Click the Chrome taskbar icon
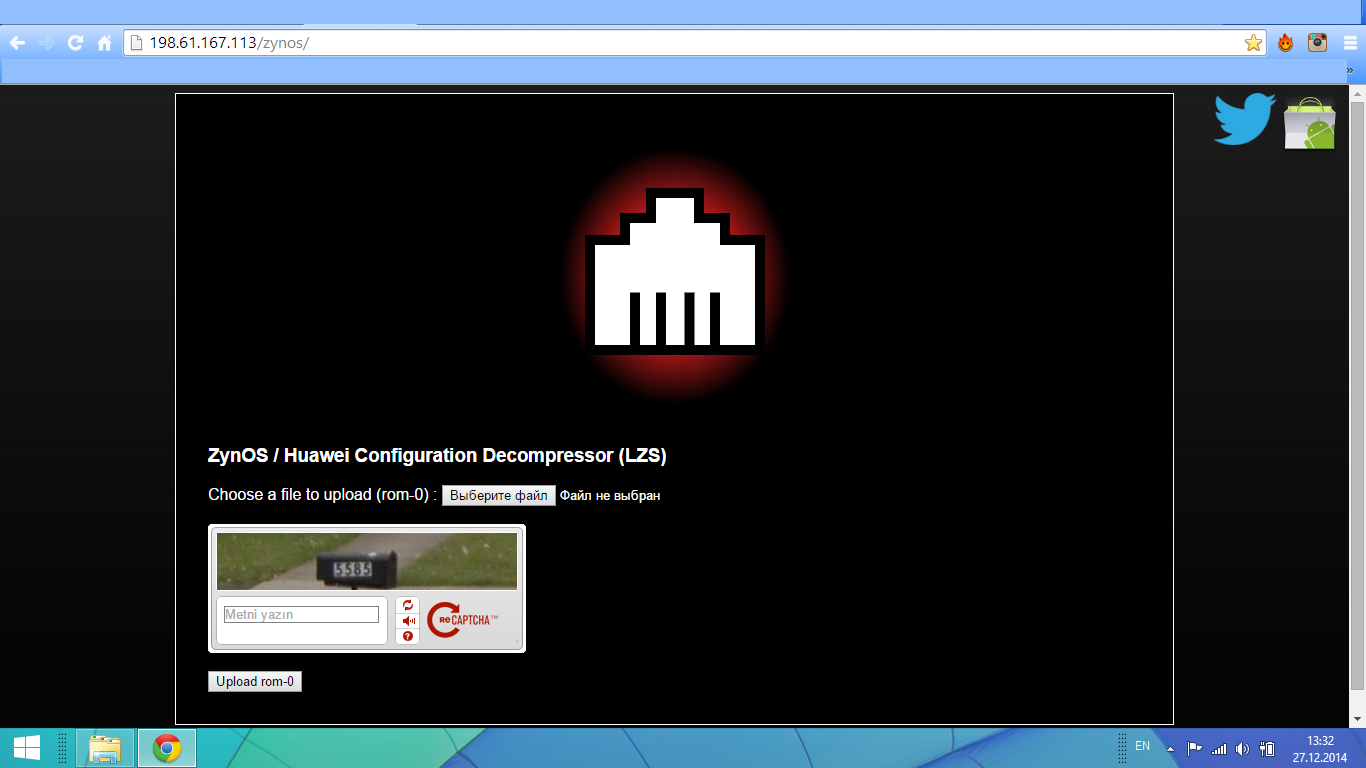The height and width of the screenshot is (768, 1366). [x=167, y=748]
